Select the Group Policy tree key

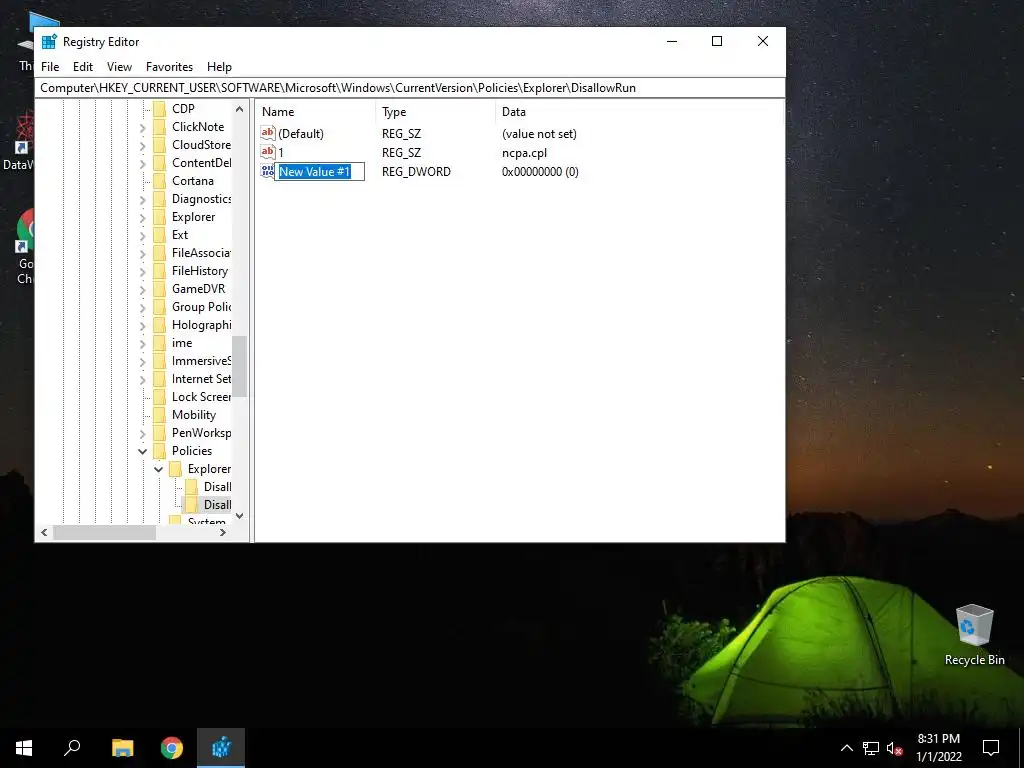click(x=201, y=307)
